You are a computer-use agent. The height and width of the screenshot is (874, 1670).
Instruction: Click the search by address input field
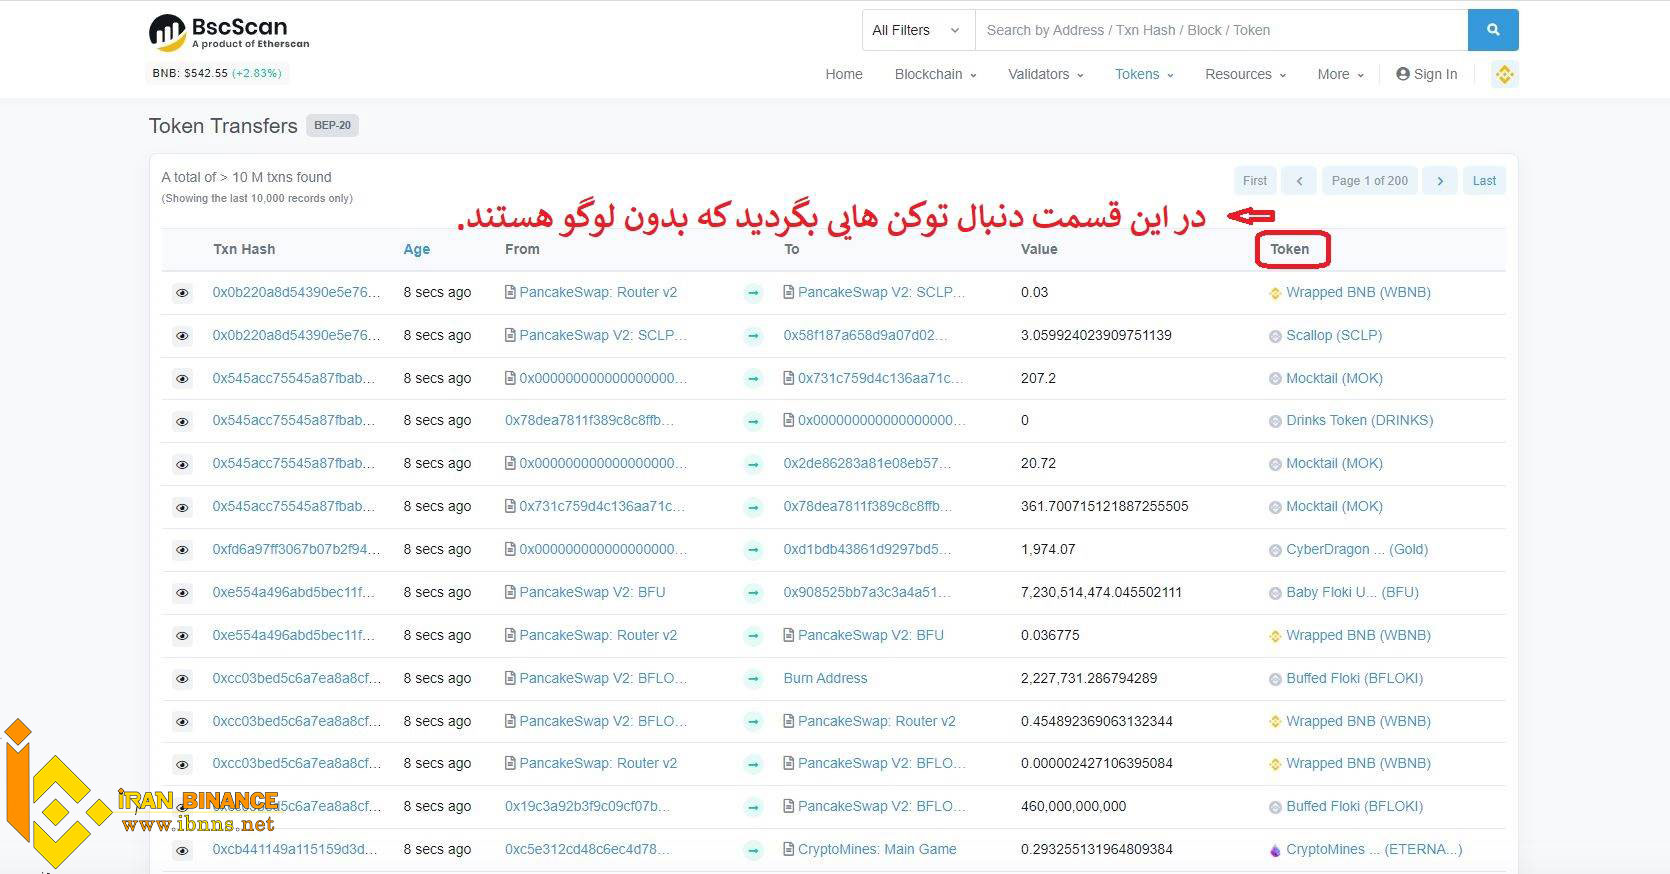click(x=1221, y=30)
